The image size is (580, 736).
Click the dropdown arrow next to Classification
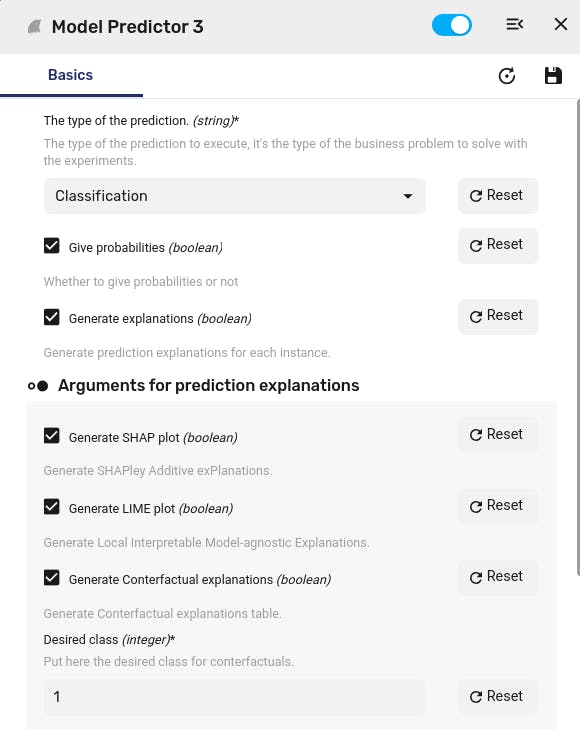click(x=408, y=196)
